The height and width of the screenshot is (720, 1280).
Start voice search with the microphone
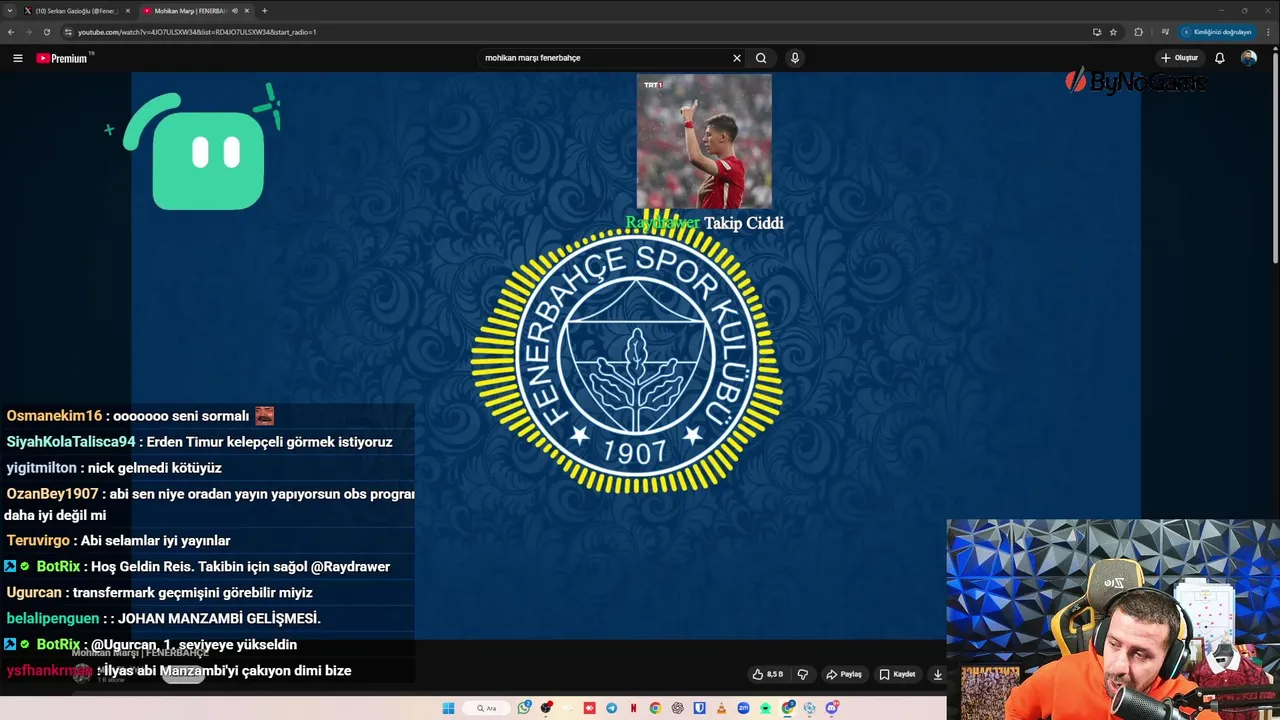795,58
